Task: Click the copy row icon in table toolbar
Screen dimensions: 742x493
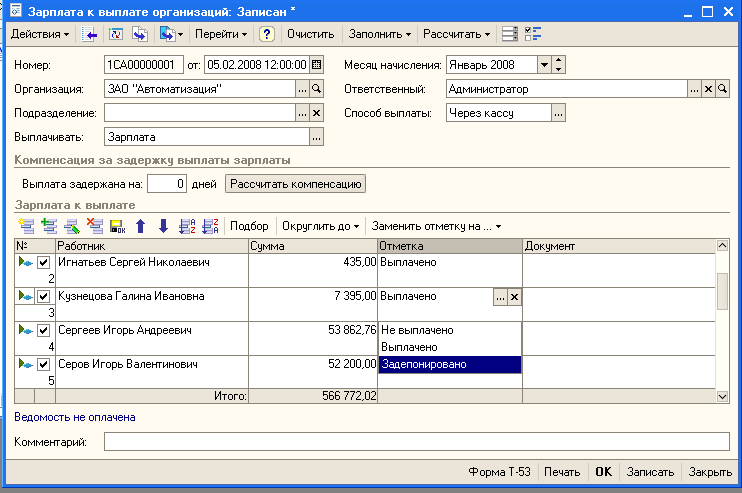Action: point(49,226)
